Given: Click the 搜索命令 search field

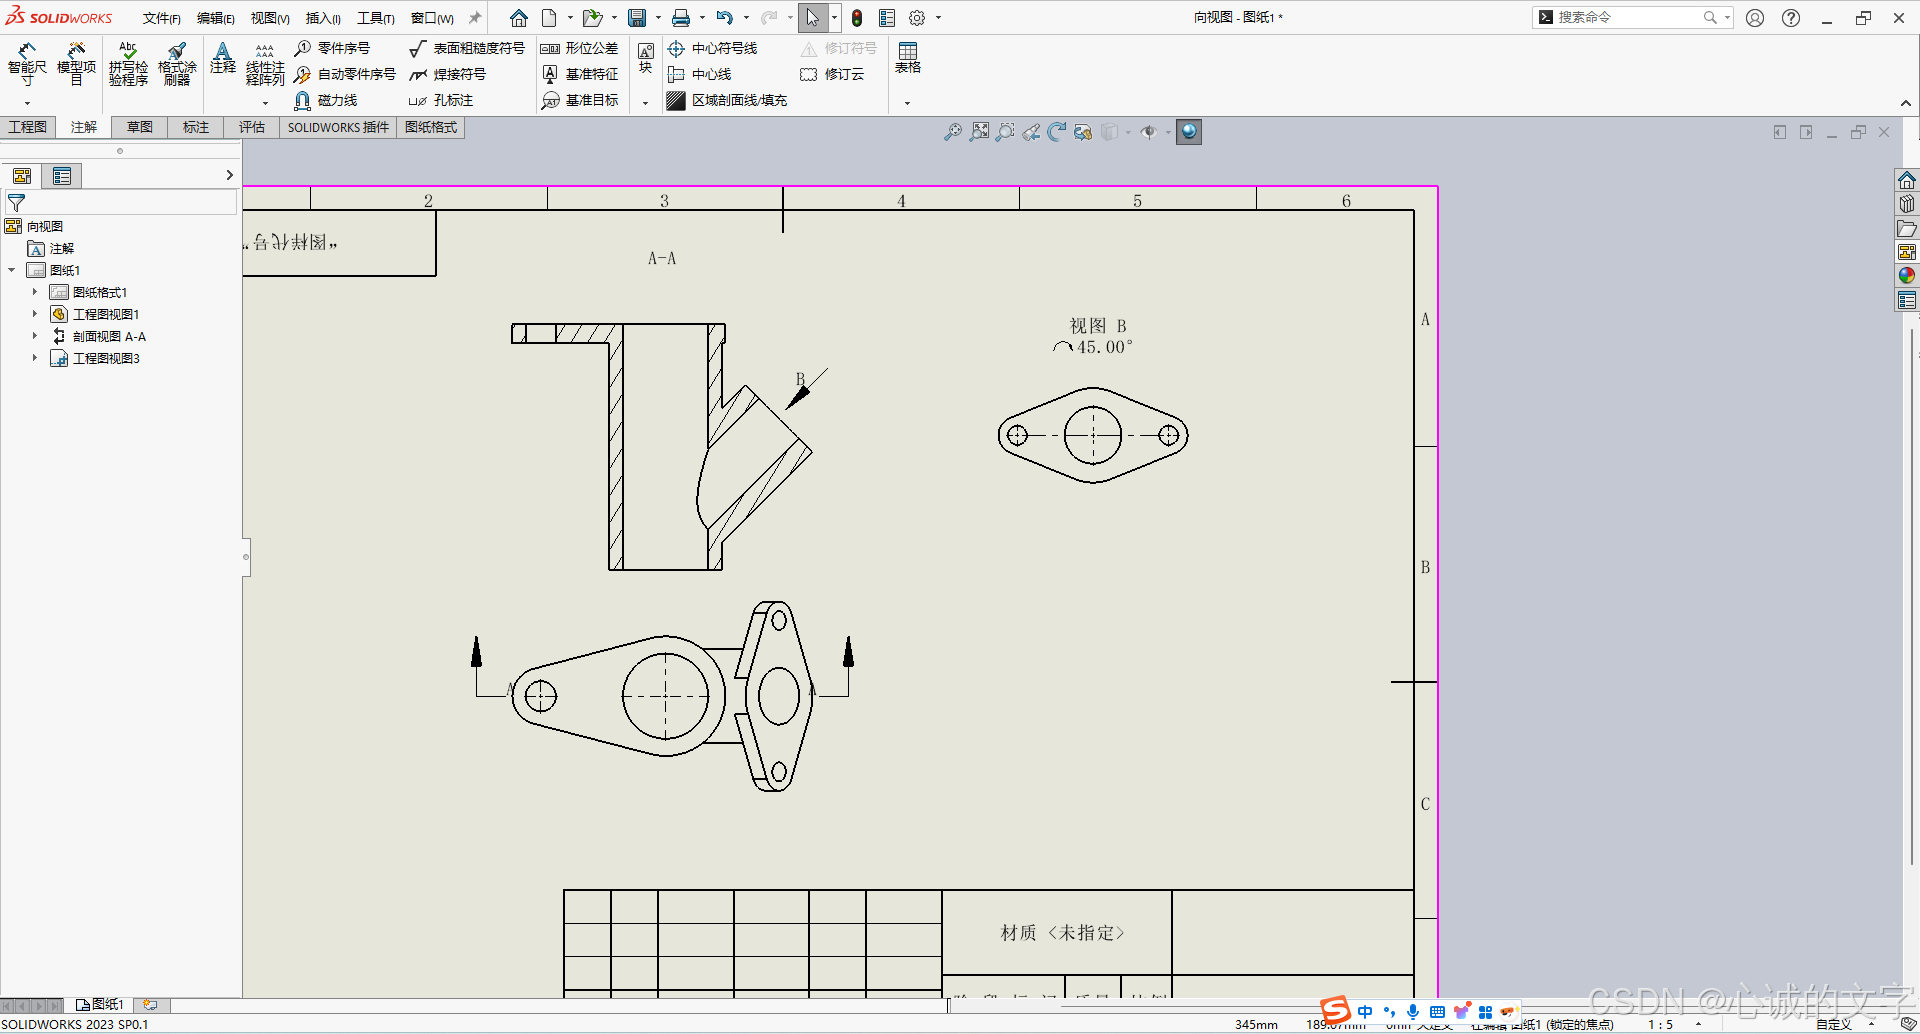Looking at the screenshot, I should coord(1630,17).
